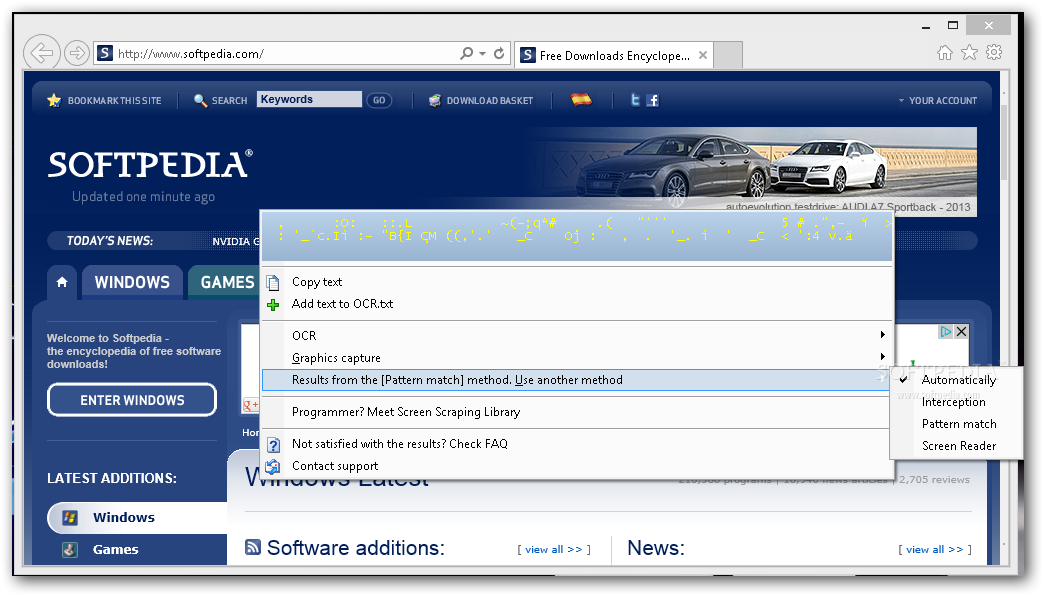1044x596 pixels.
Task: Click the Games icon in sidebar
Action: coord(70,550)
